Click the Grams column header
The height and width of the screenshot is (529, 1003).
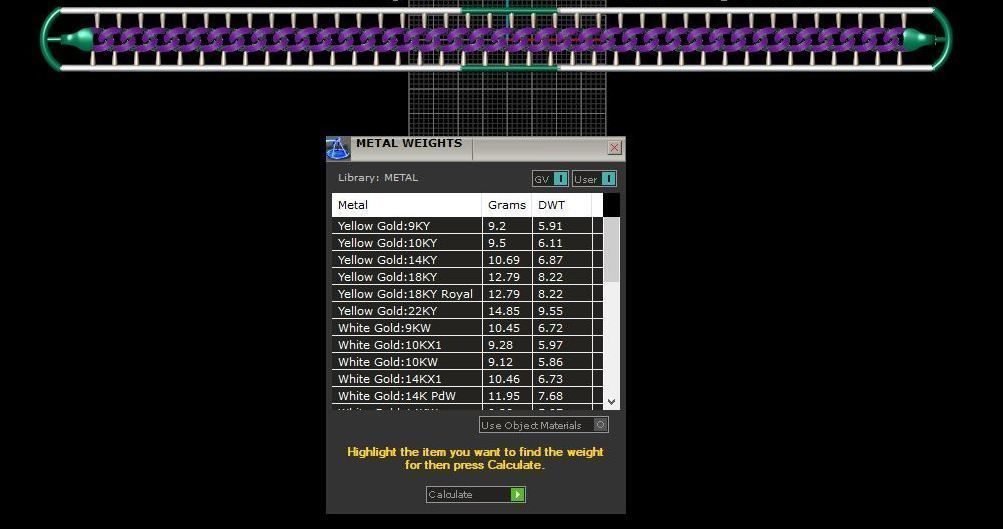pos(507,205)
